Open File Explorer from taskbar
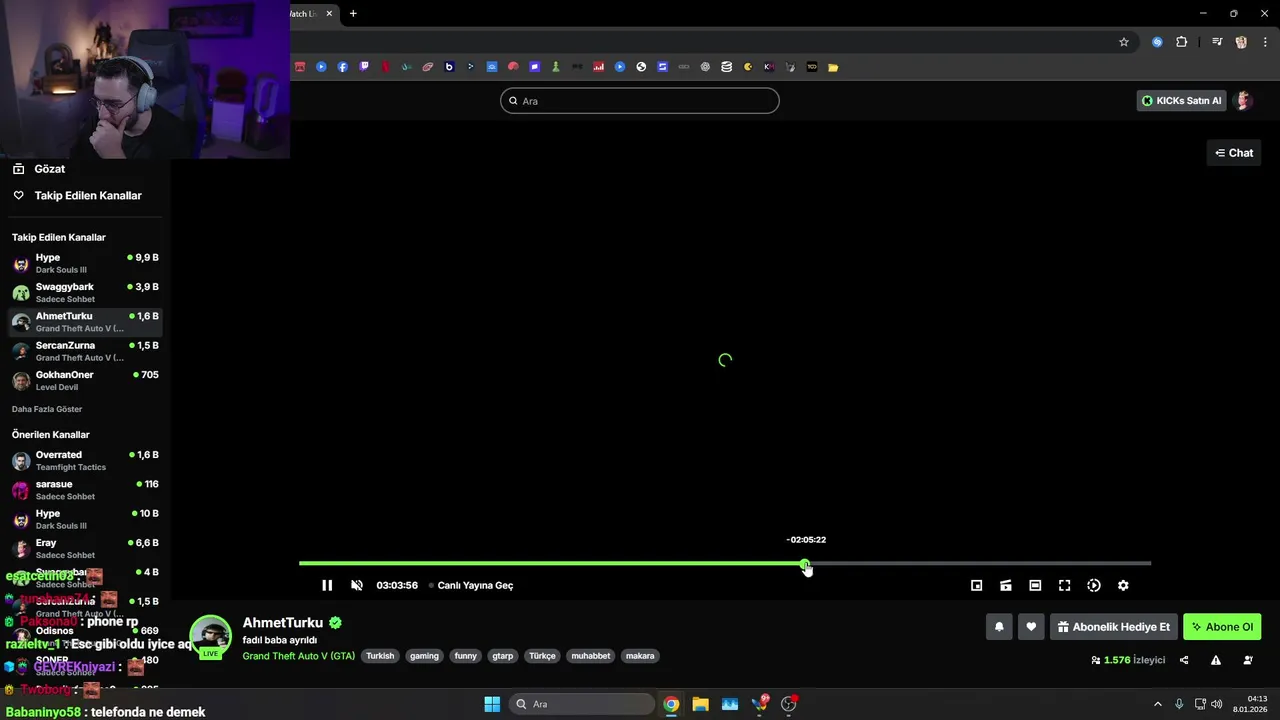Screen dimensions: 1280x720 700,704
